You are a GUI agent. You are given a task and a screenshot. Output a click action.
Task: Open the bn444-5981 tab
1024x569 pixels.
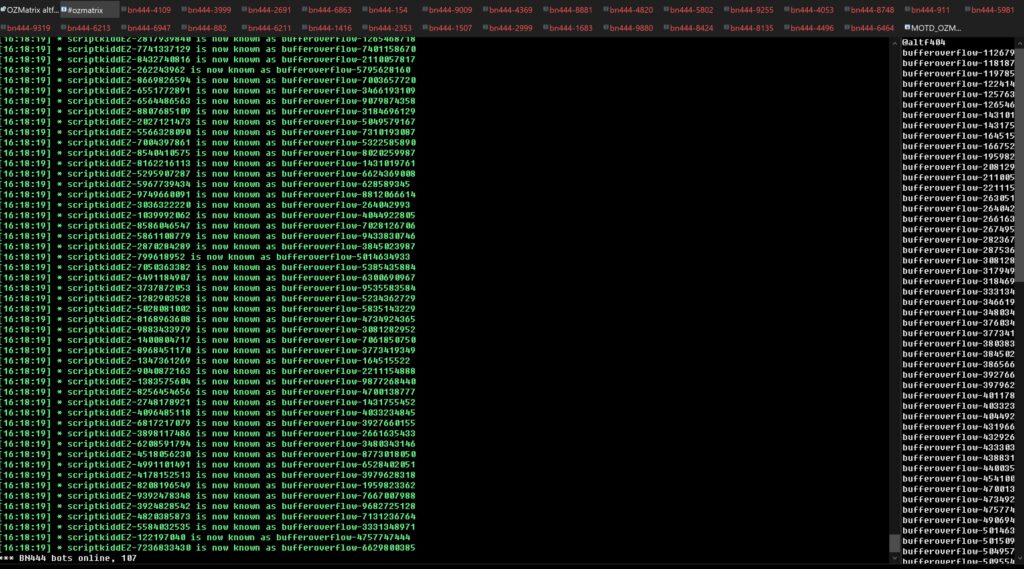point(989,10)
